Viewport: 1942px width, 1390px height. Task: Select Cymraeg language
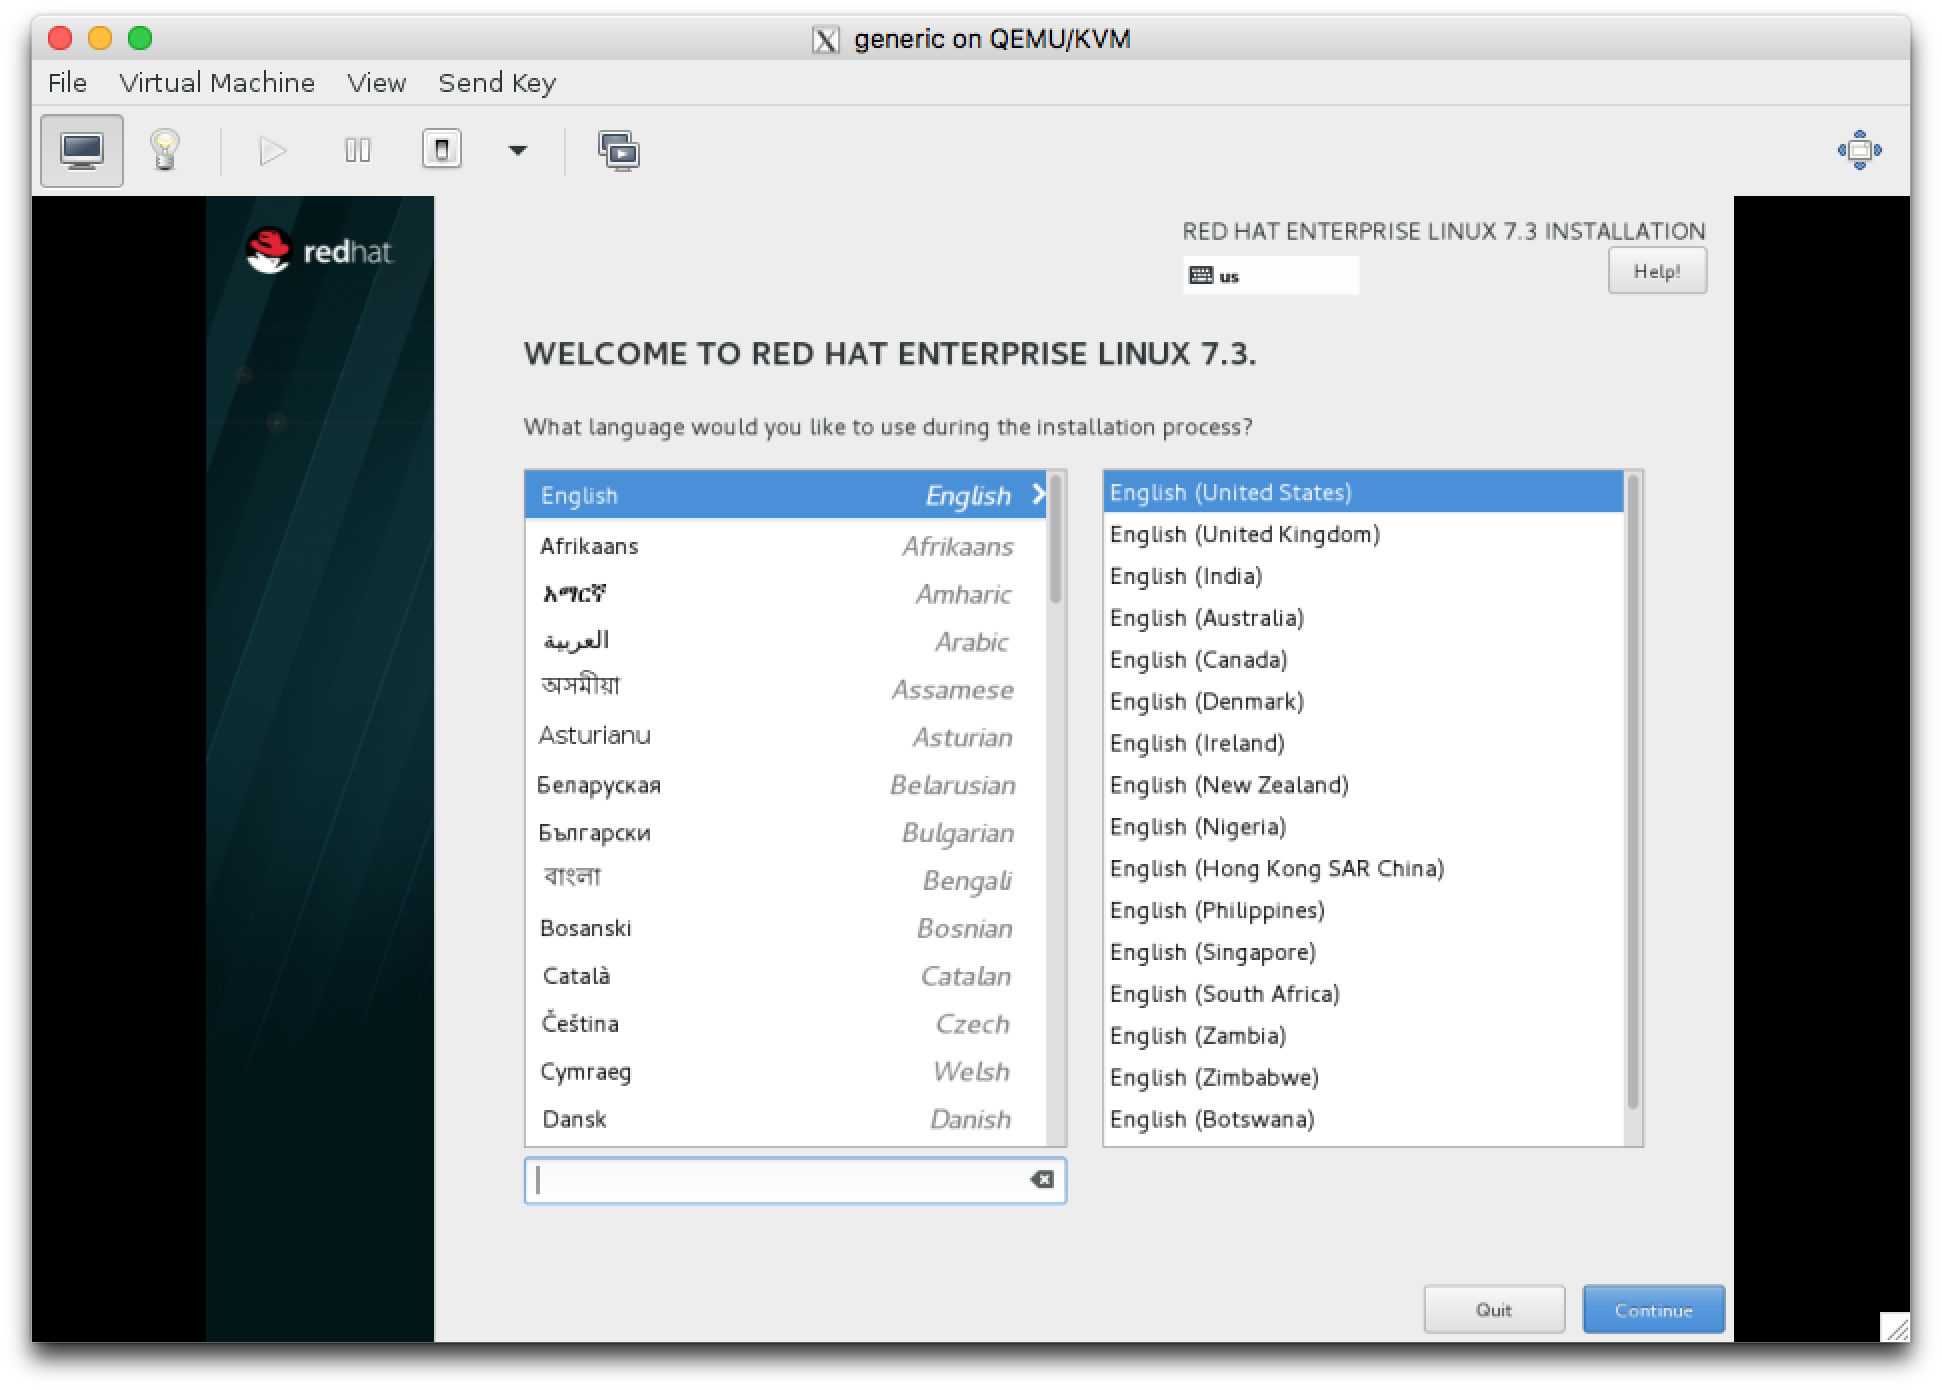click(x=785, y=1072)
